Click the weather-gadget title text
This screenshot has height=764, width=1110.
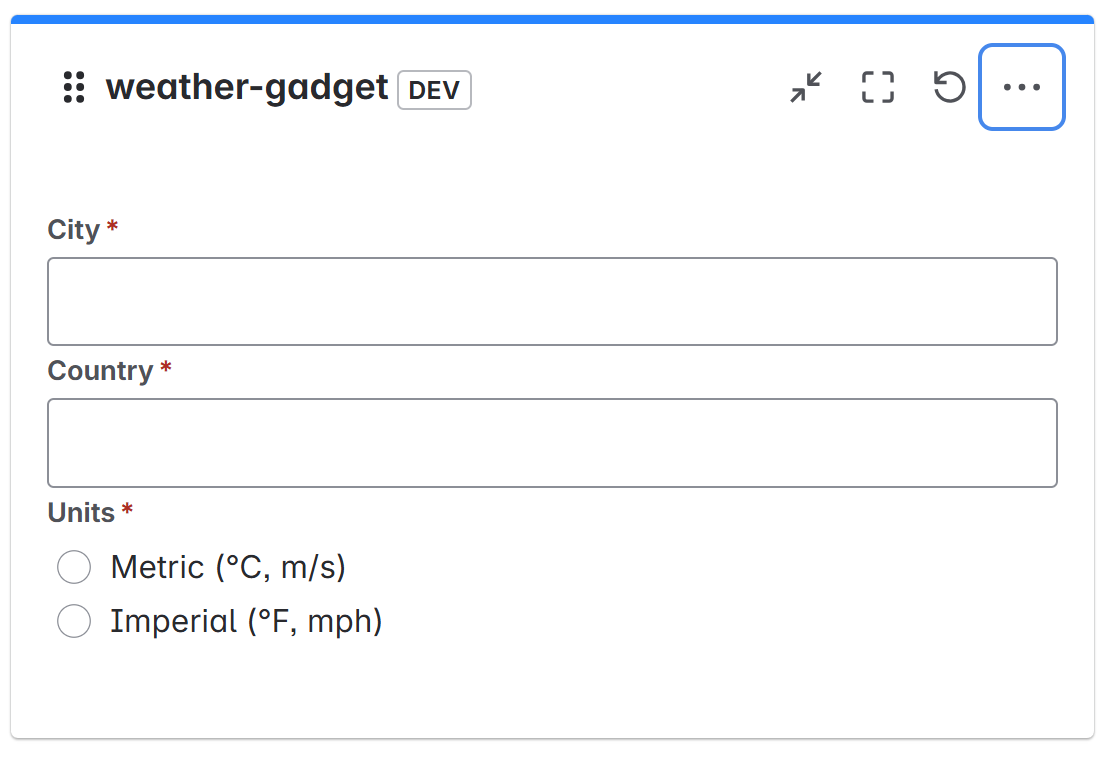point(247,88)
